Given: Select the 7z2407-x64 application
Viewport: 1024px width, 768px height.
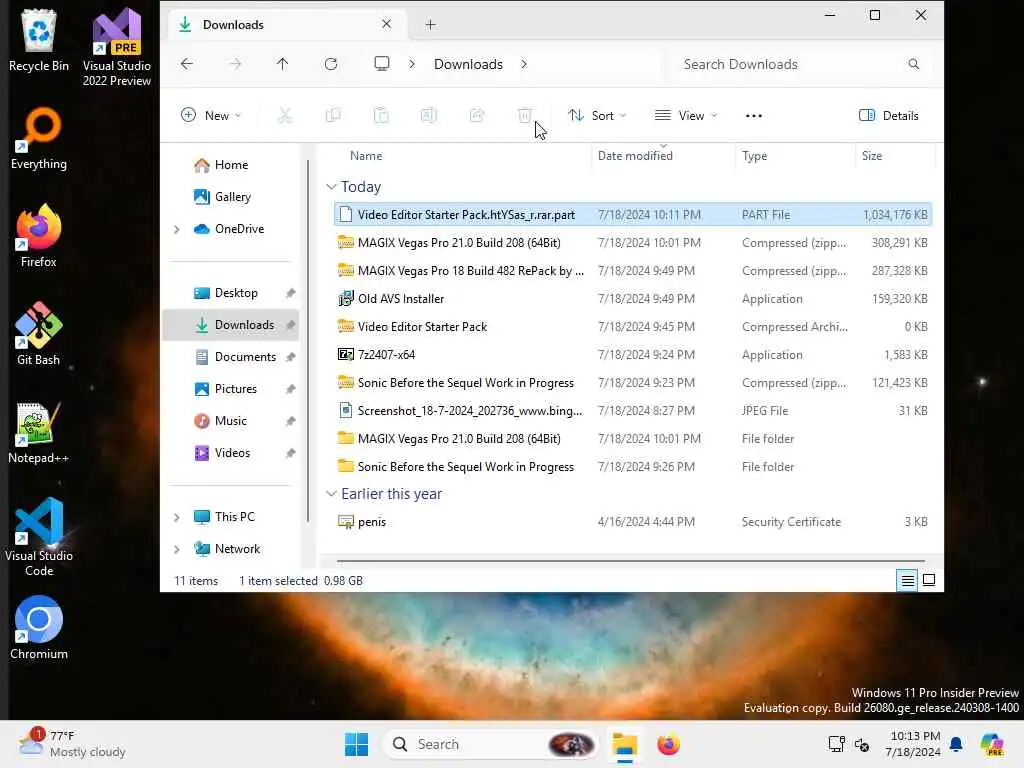Looking at the screenshot, I should click(633, 355).
